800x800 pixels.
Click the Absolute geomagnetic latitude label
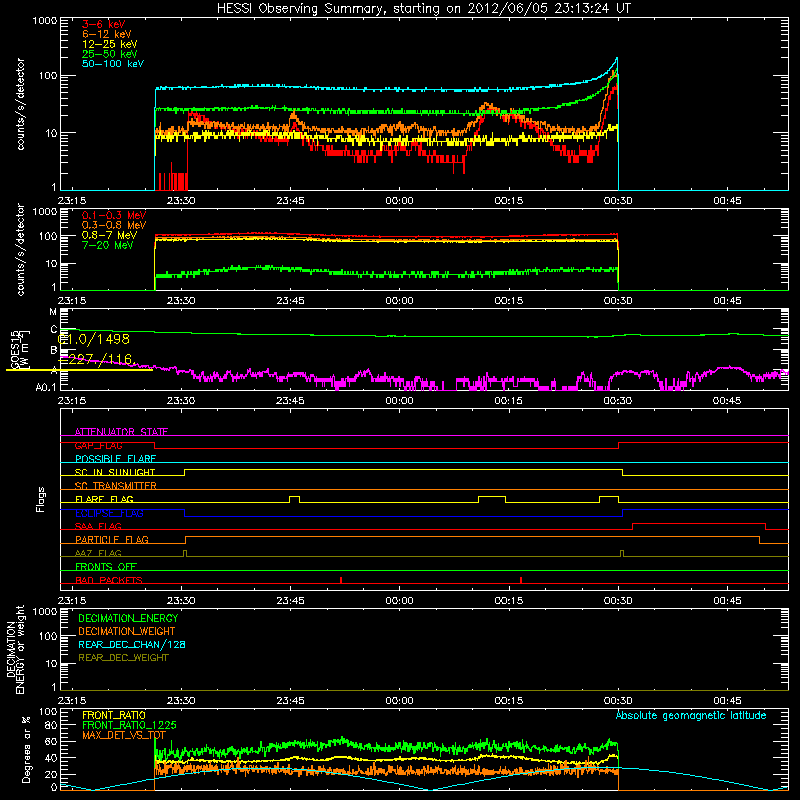[691, 715]
